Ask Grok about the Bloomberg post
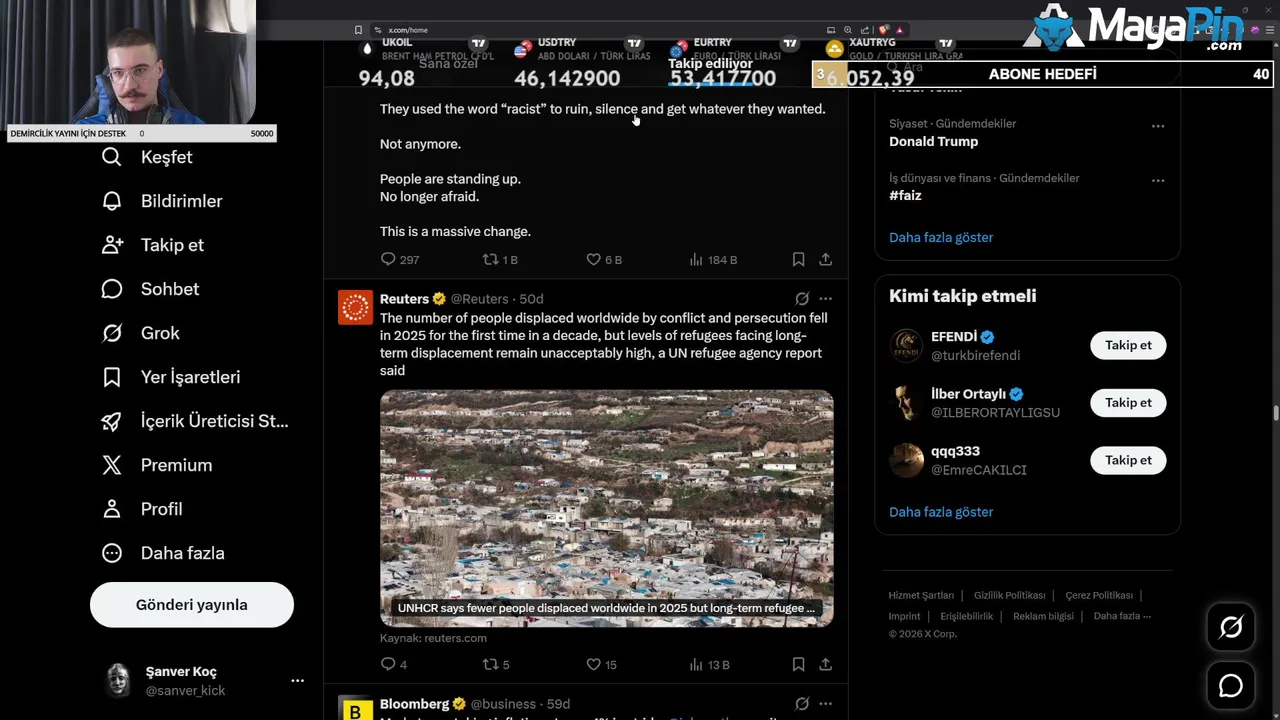 (802, 704)
